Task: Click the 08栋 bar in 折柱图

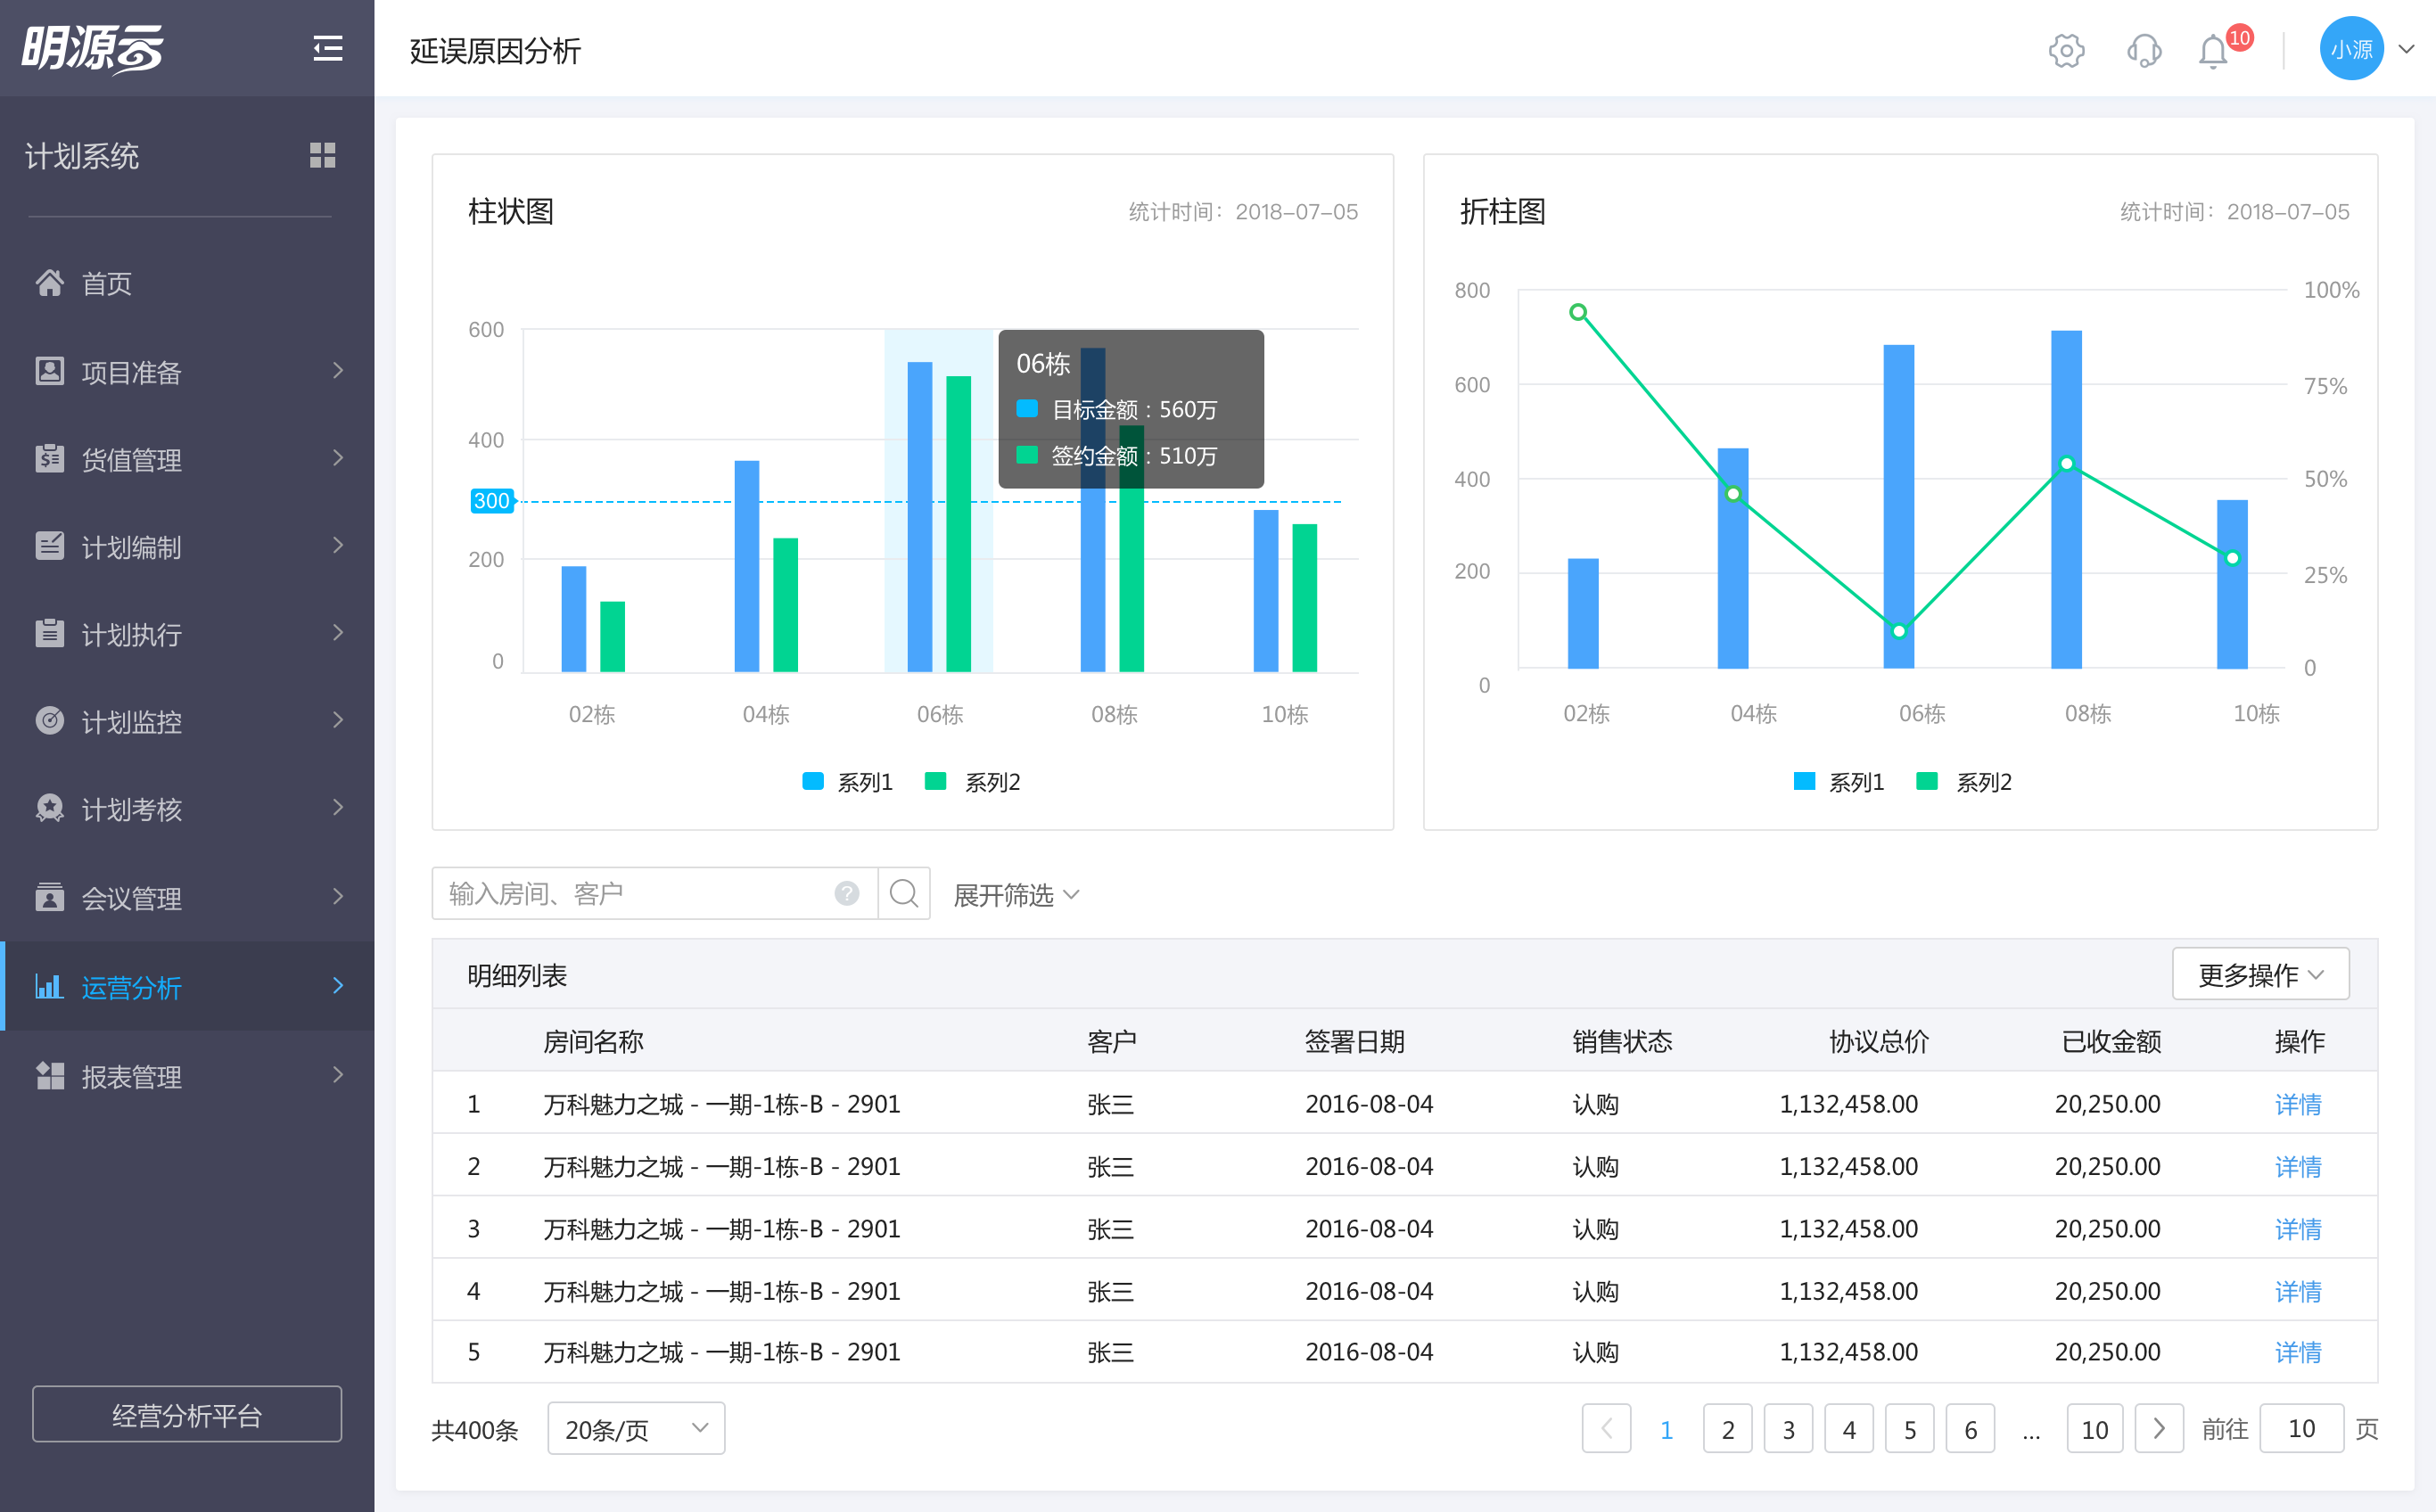Action: (2066, 499)
